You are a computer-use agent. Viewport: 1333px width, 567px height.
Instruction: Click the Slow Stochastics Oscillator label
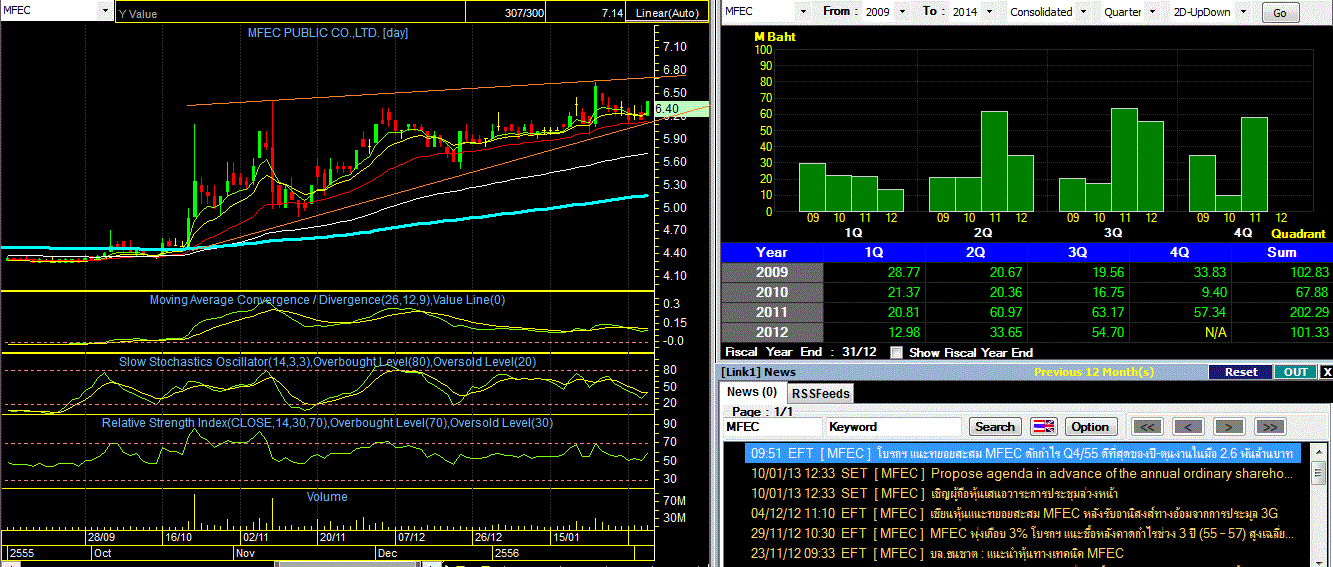click(327, 361)
